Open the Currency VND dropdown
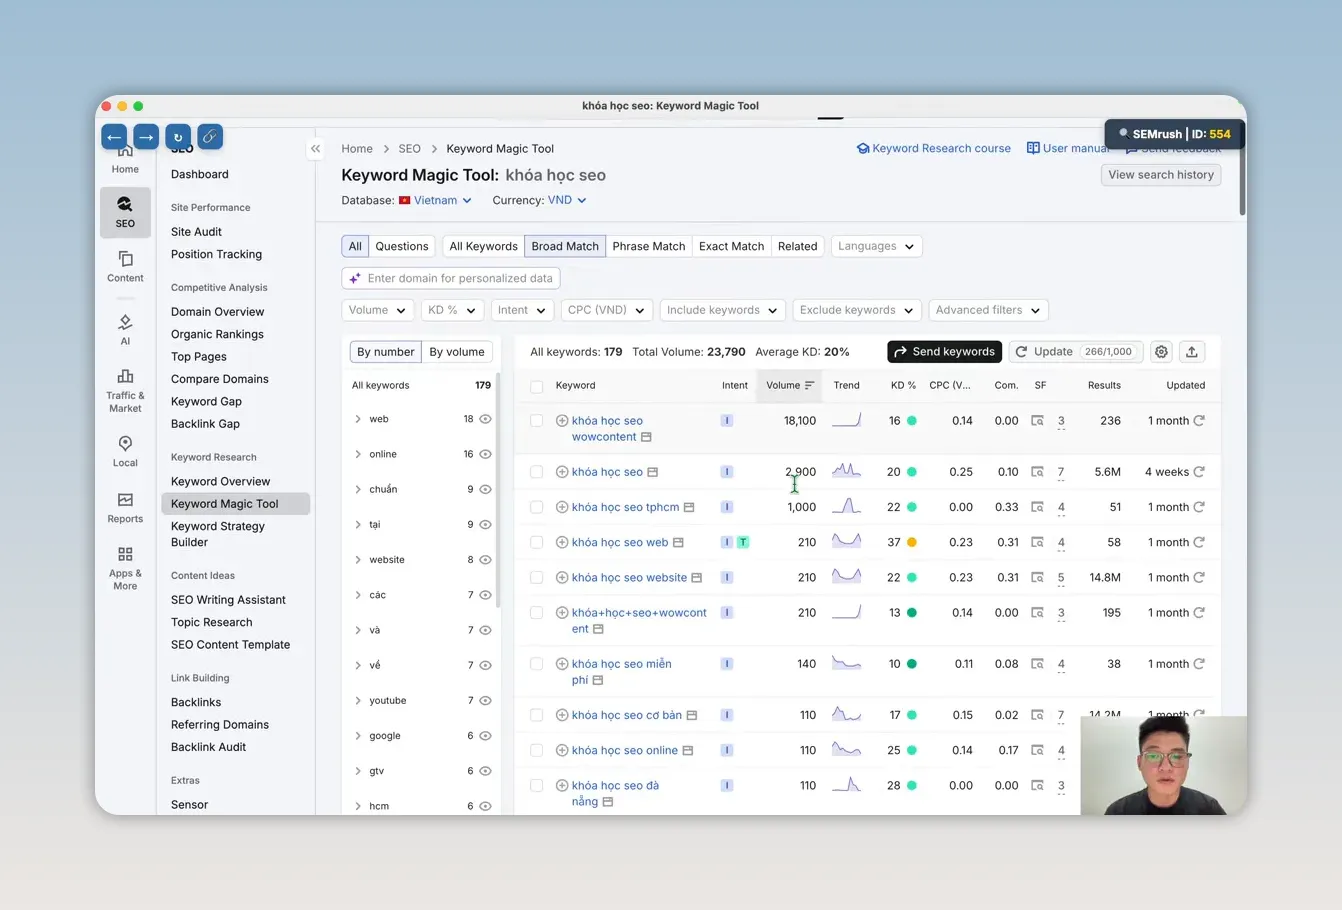The width and height of the screenshot is (1342, 910). coord(567,200)
